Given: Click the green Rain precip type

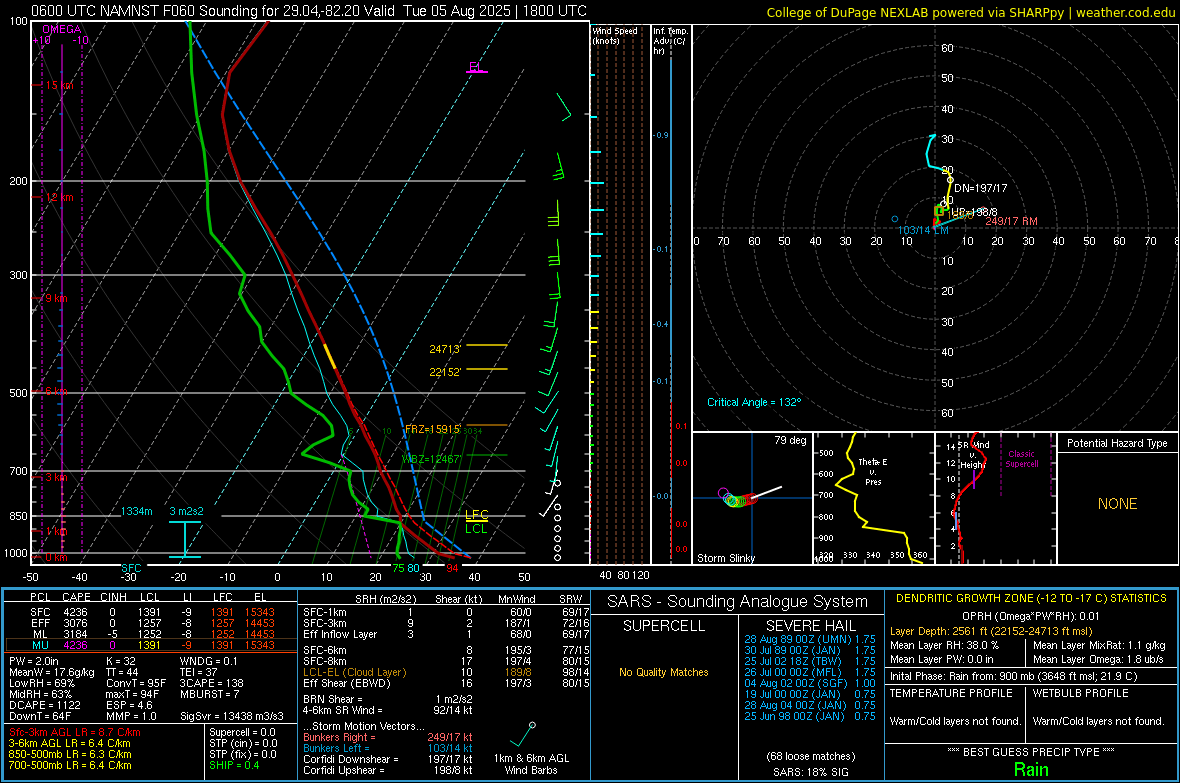Looking at the screenshot, I should [1031, 769].
